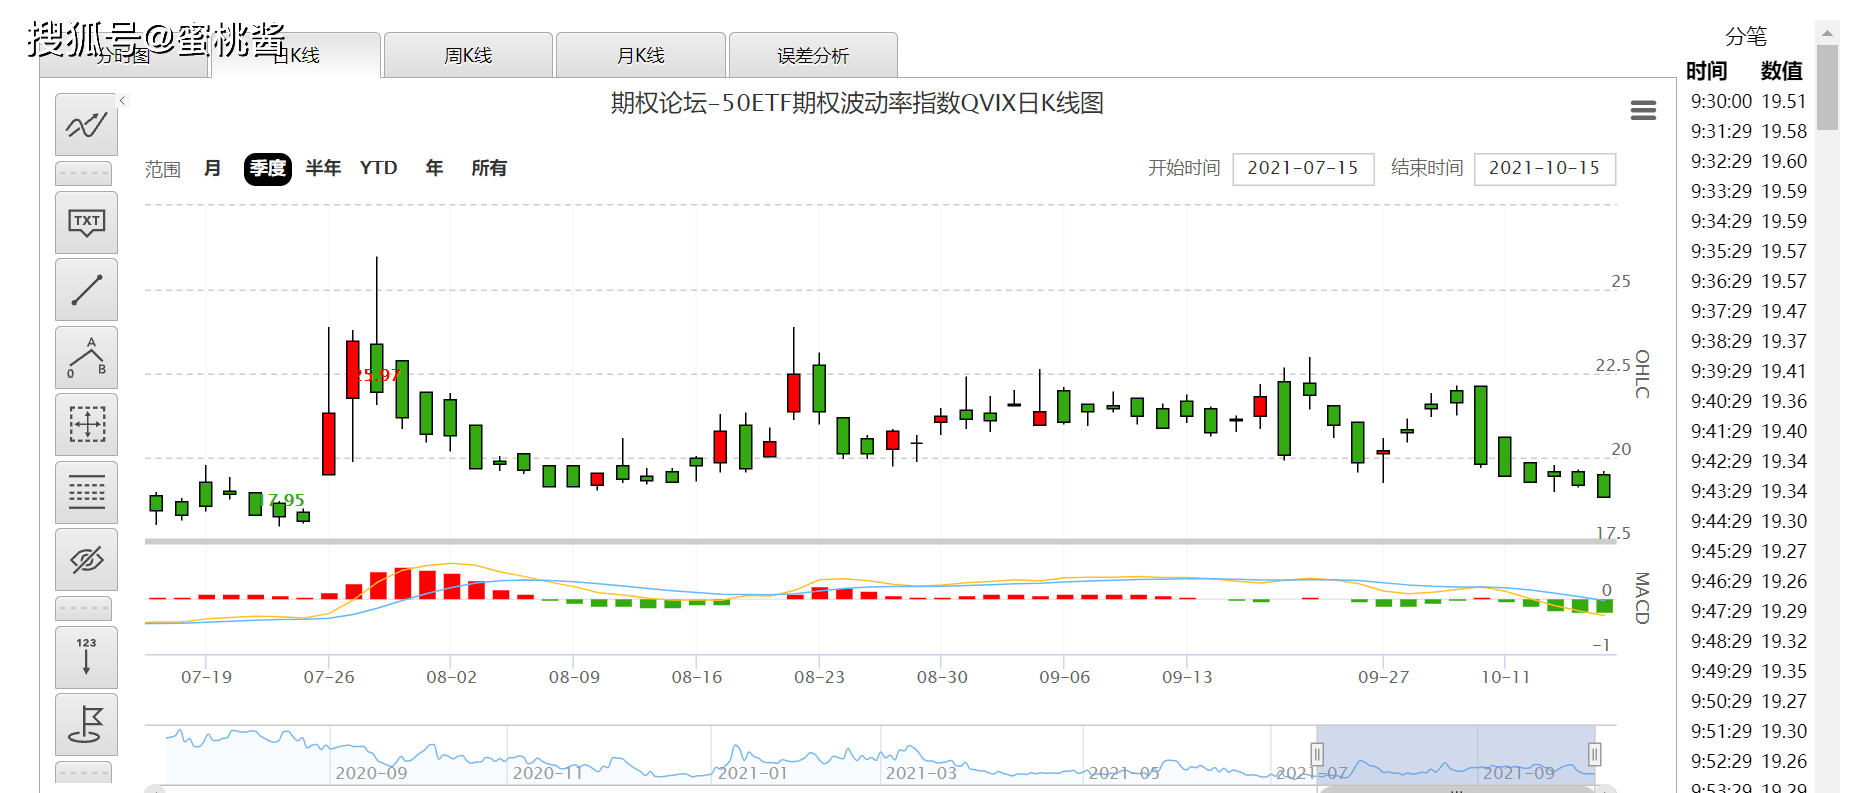The image size is (1873, 793).
Task: Click the tick list scroll-up arrow
Action: point(1828,33)
